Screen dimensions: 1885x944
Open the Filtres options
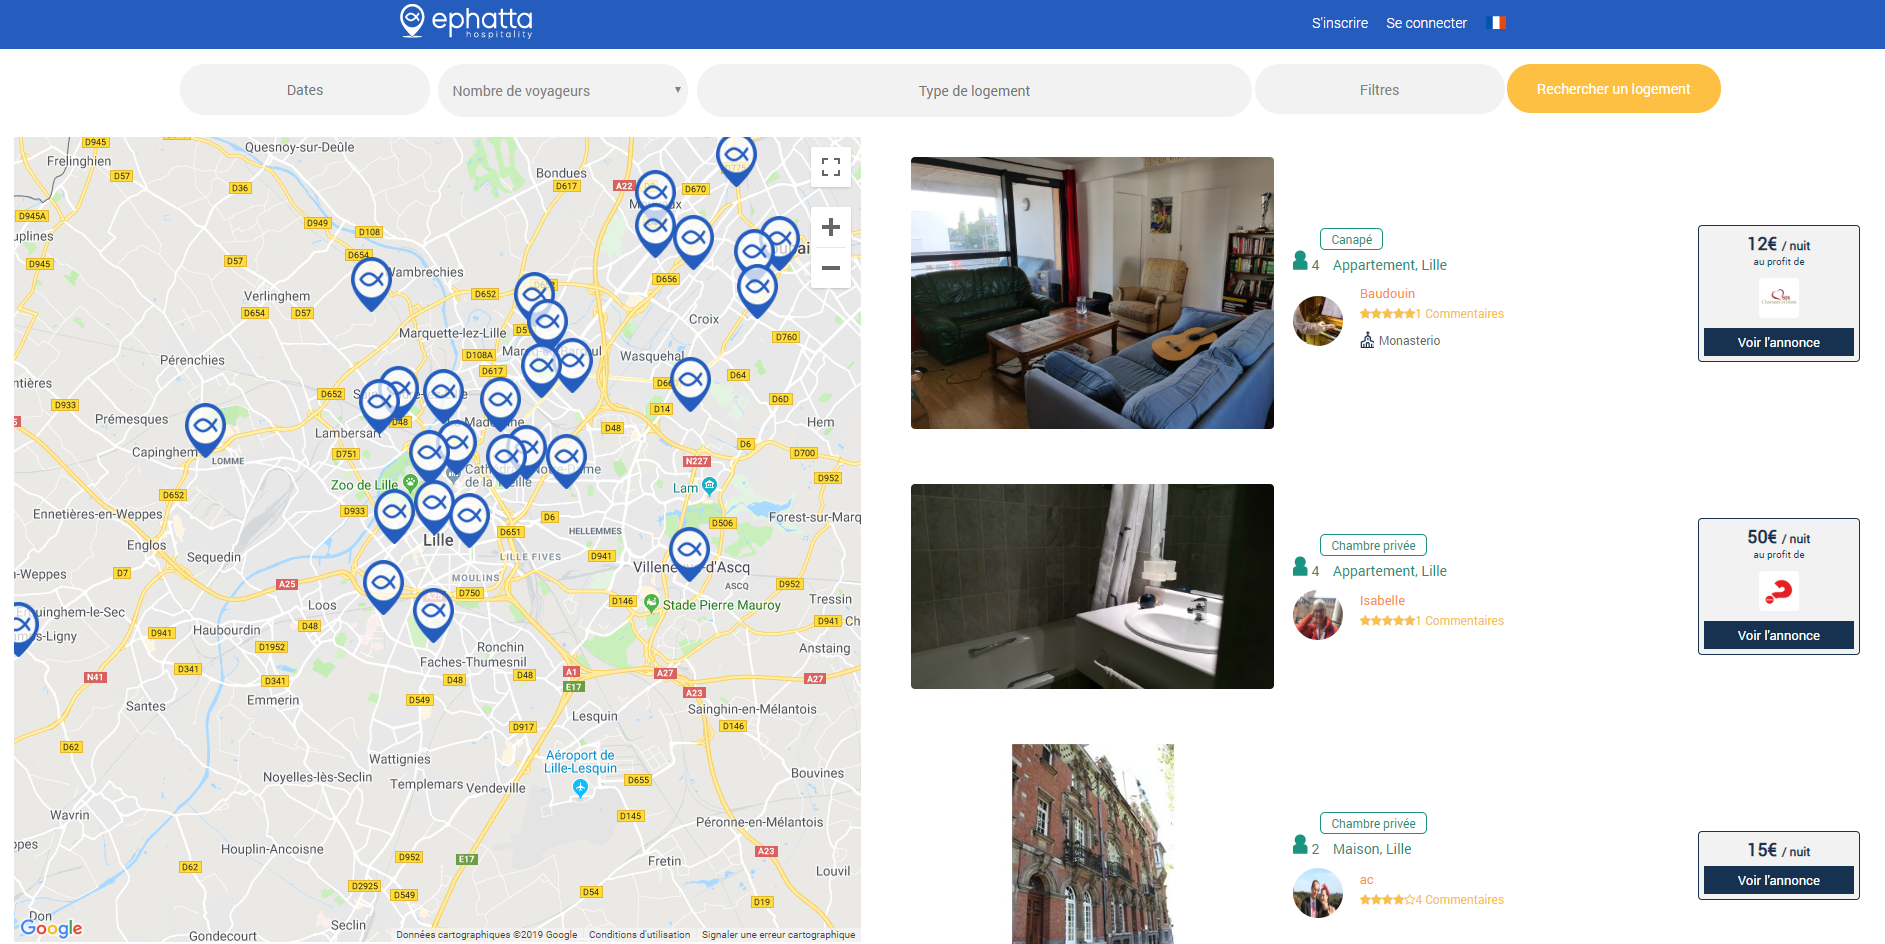(1378, 90)
